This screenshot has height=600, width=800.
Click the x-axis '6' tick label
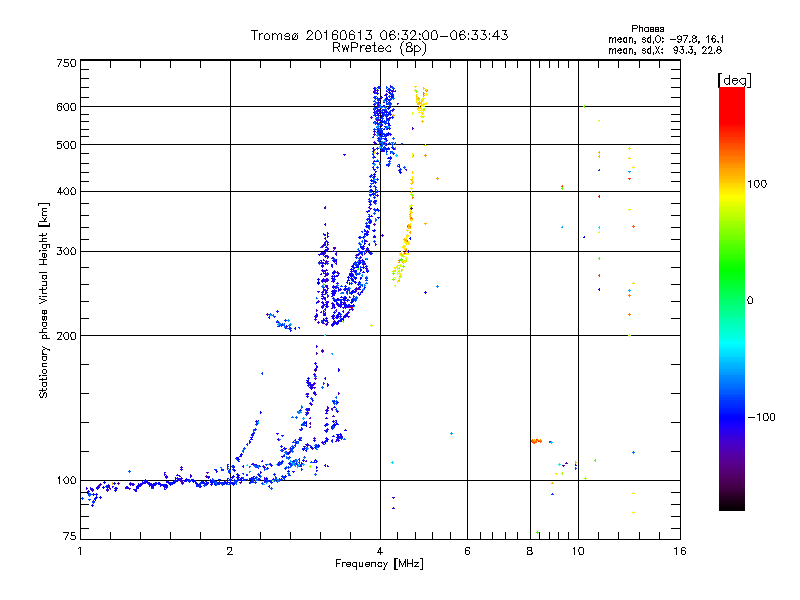point(467,551)
